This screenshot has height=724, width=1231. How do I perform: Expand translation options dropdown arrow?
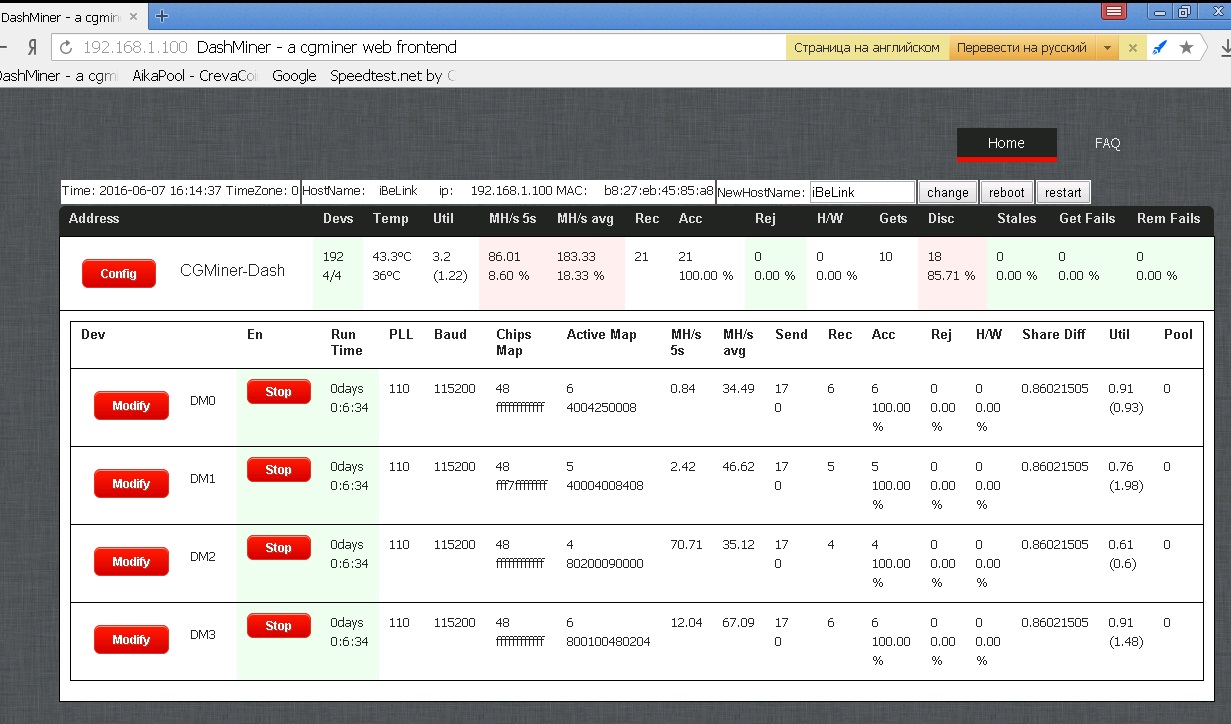click(1108, 48)
